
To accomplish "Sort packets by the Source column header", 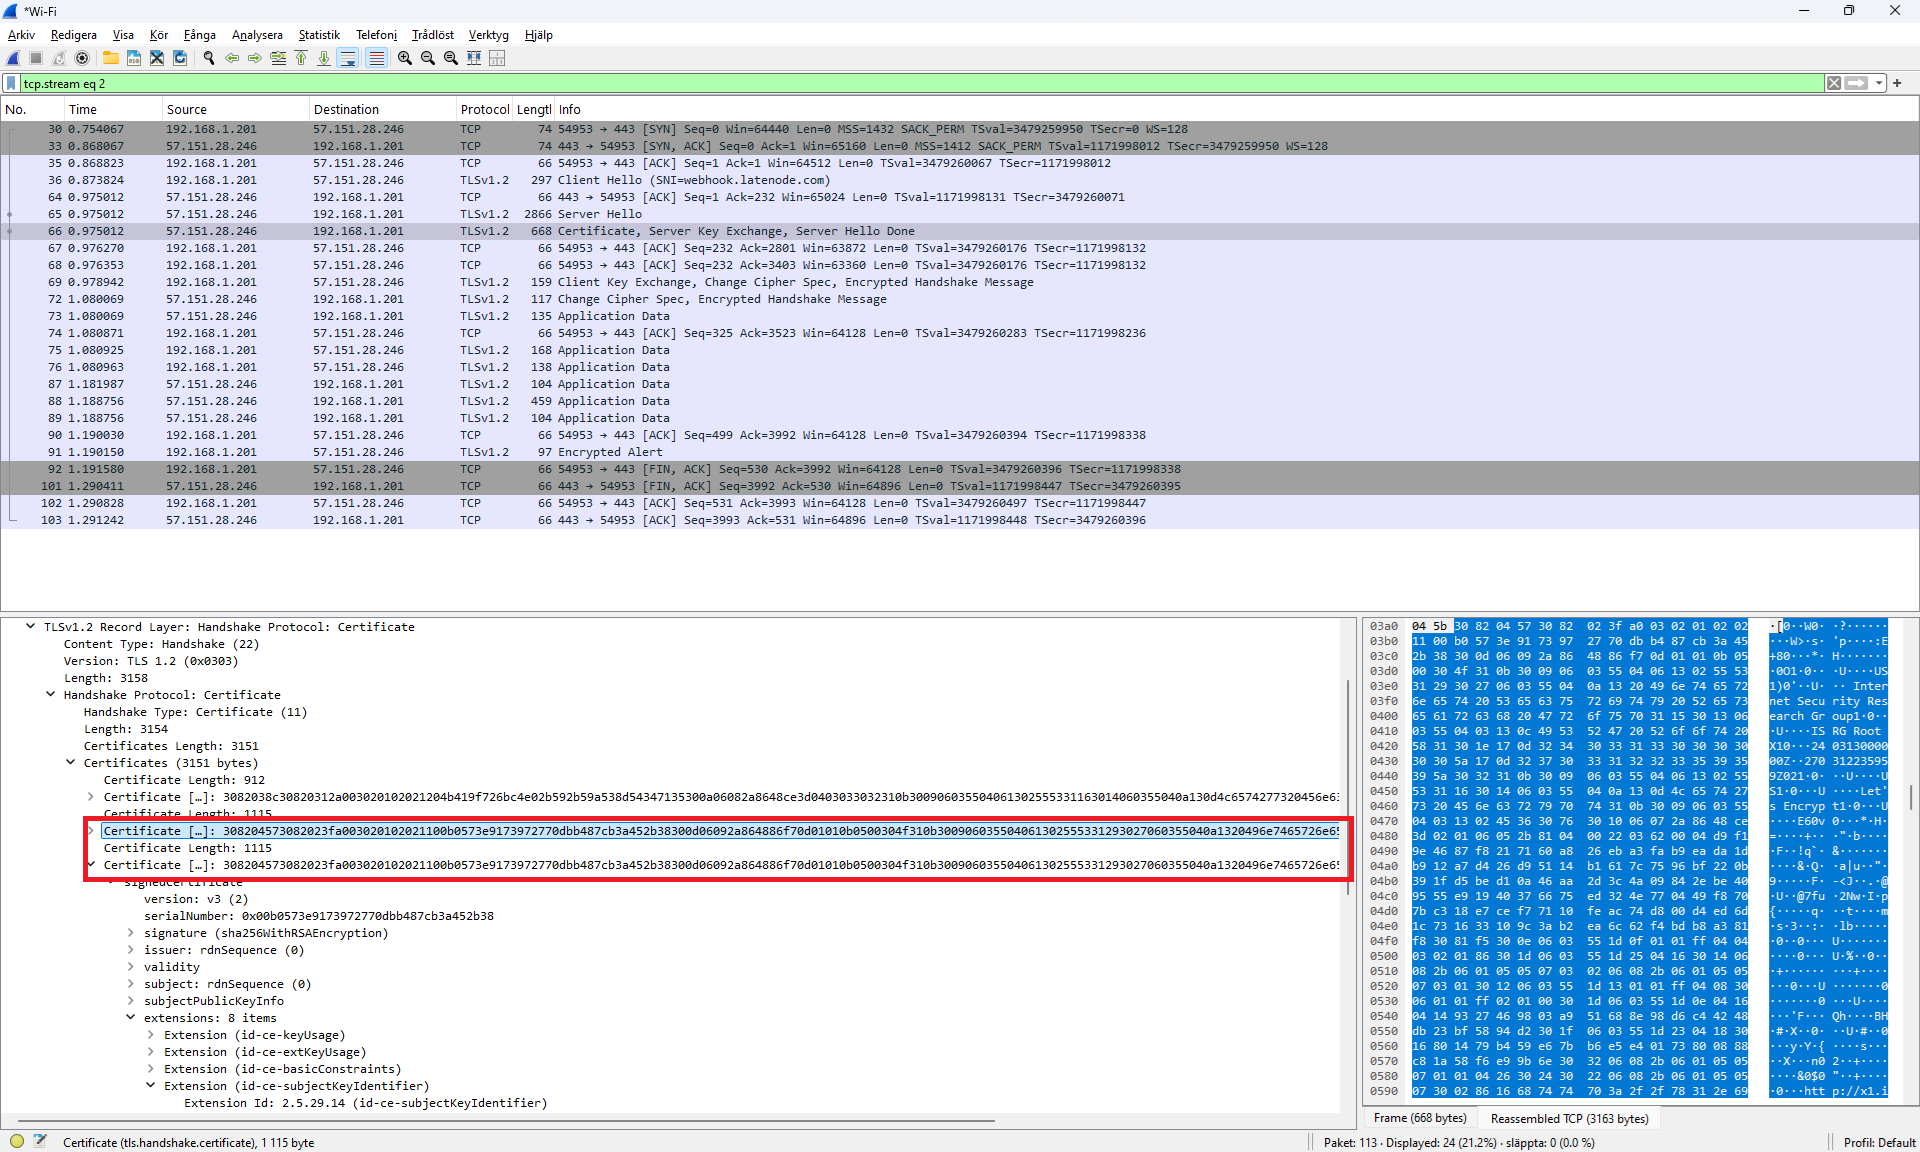I will tap(236, 110).
